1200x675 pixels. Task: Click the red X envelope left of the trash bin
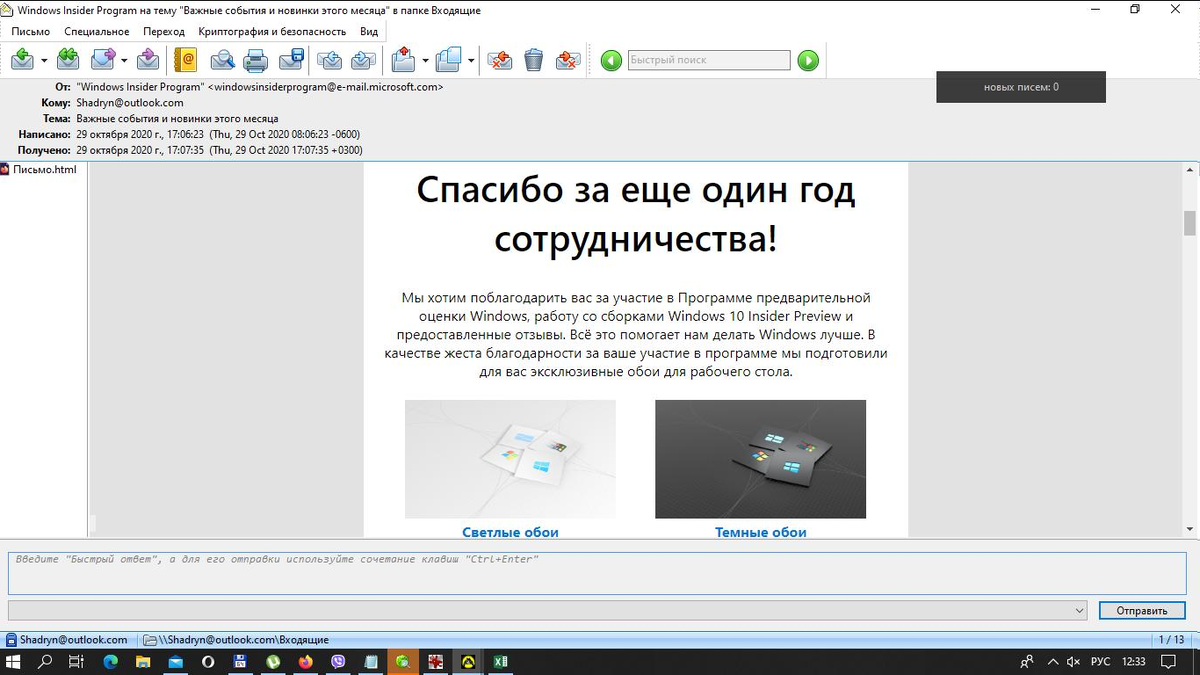pos(499,60)
